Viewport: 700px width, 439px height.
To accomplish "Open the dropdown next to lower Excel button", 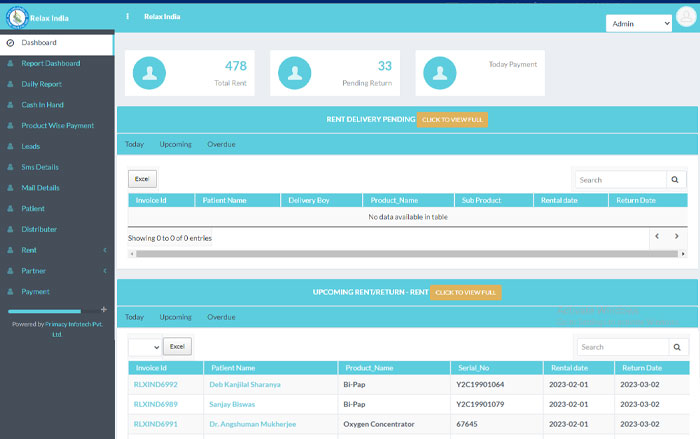I will (145, 347).
